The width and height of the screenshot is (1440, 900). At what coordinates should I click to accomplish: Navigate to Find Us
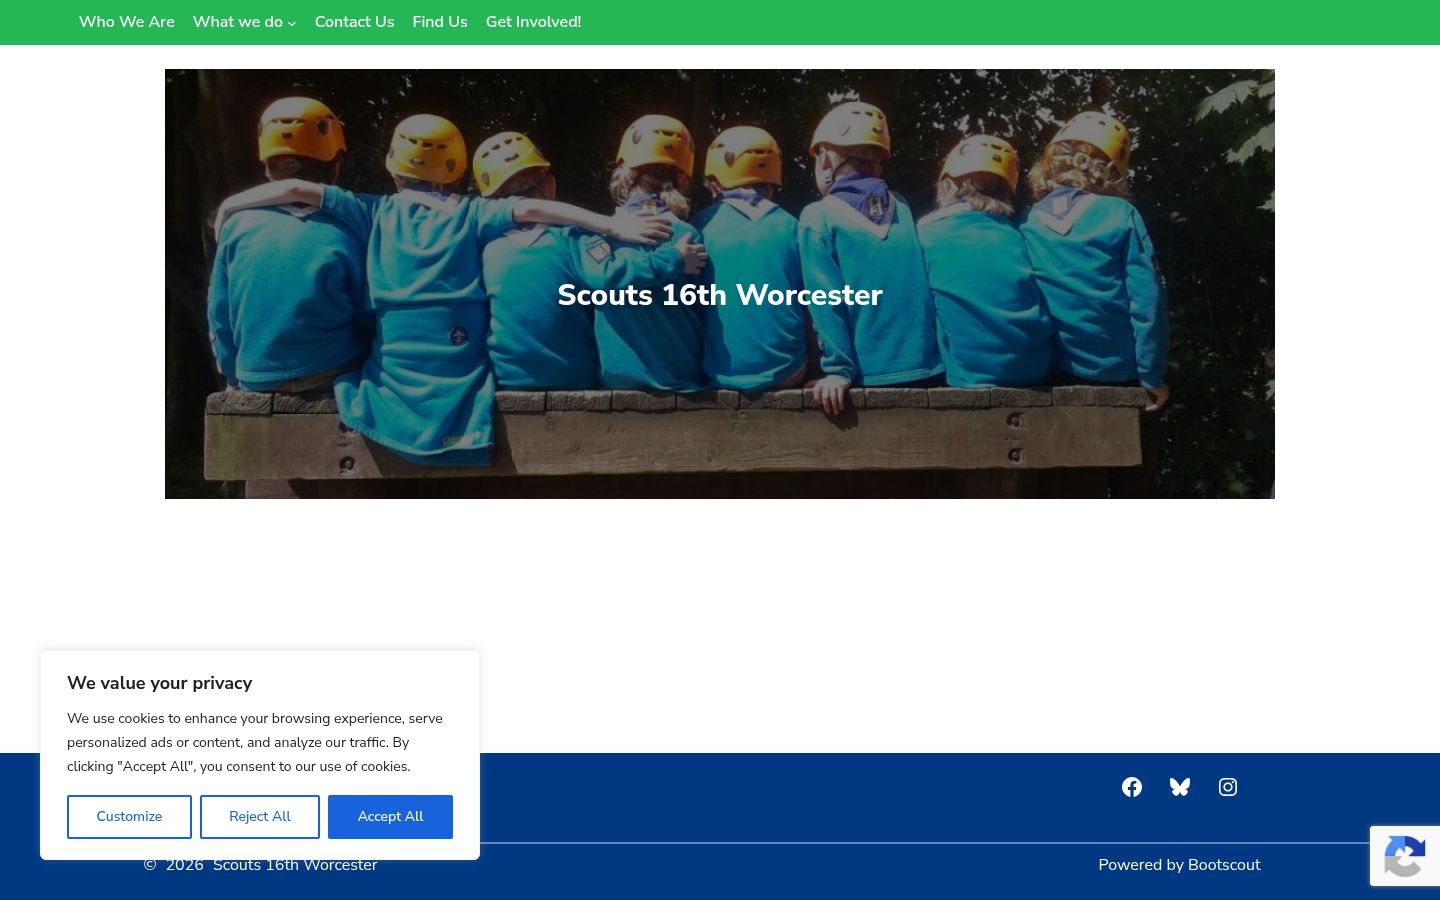click(x=440, y=22)
